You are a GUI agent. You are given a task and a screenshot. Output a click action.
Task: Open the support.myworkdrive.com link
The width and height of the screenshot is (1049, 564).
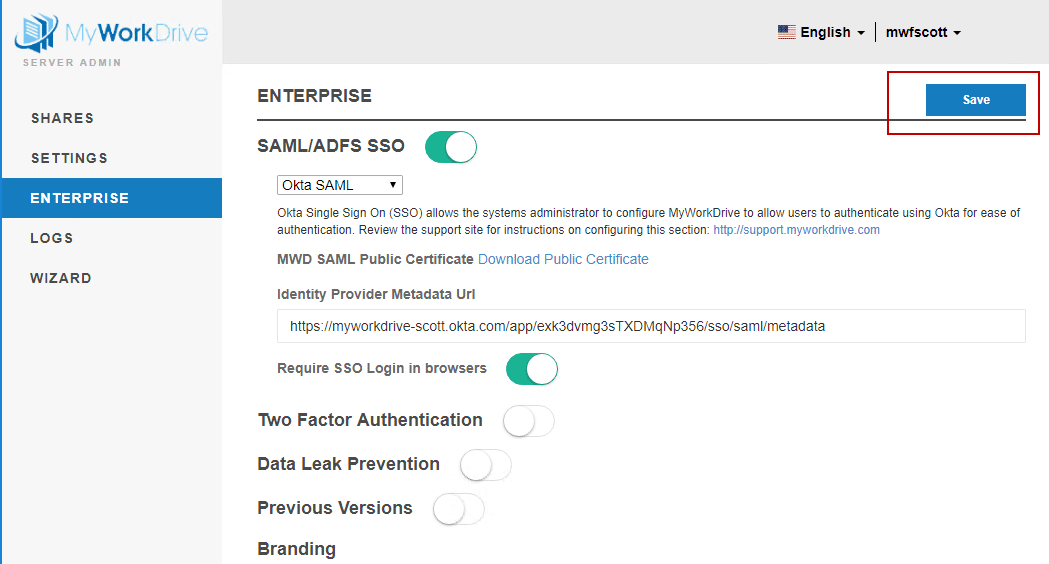(796, 230)
